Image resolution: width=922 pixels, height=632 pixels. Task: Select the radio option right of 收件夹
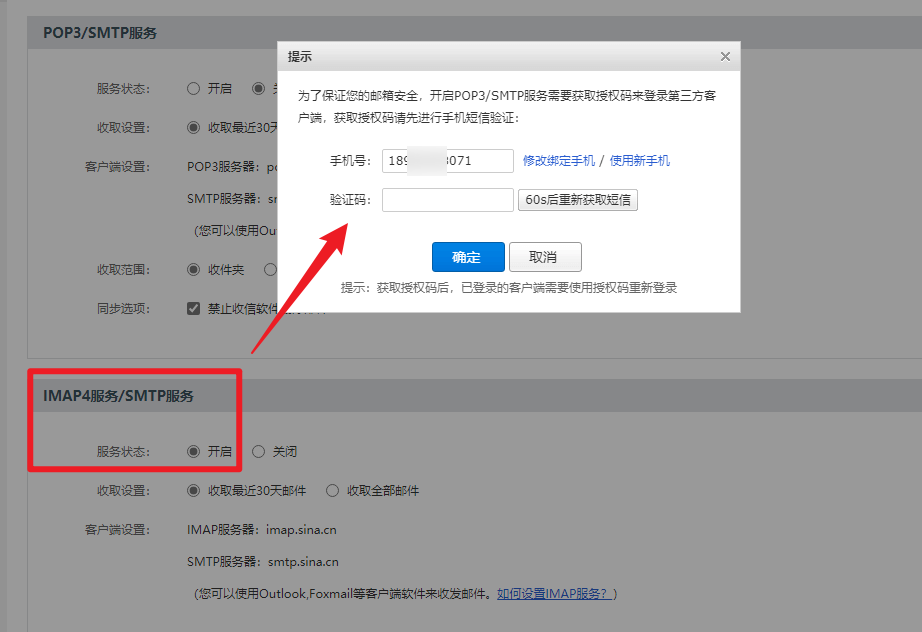point(270,270)
